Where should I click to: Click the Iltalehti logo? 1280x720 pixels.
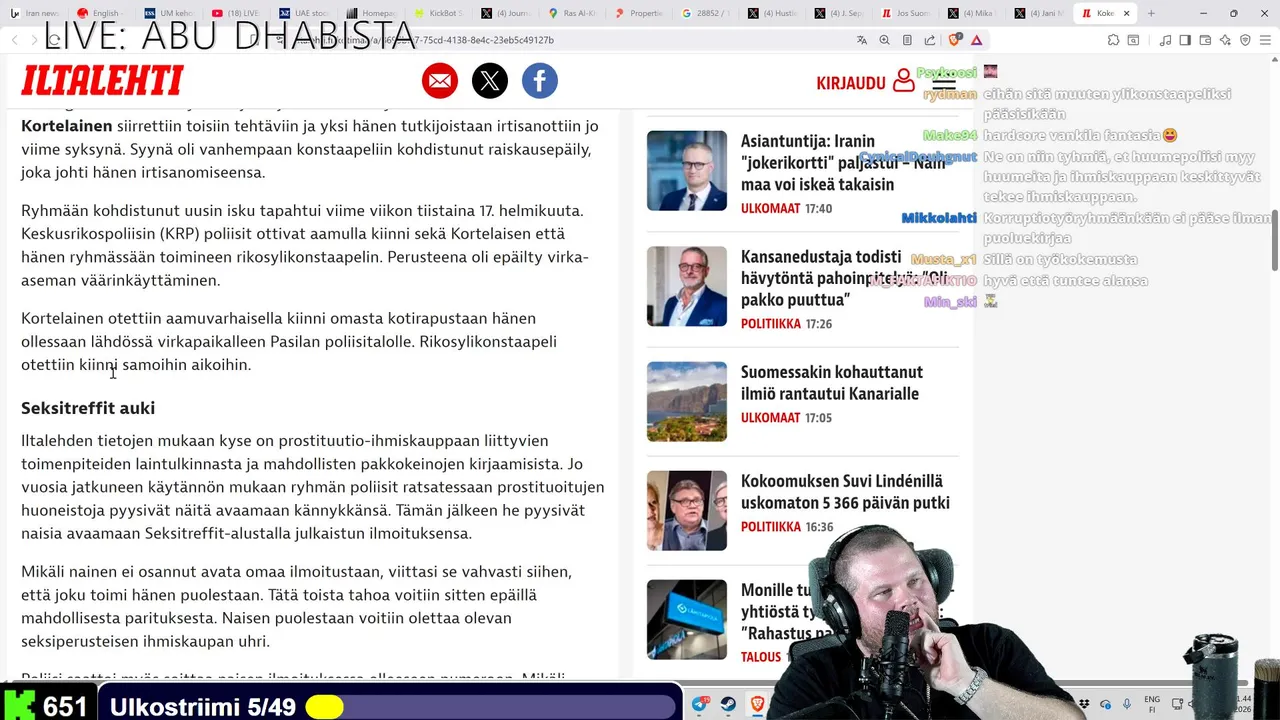point(102,81)
